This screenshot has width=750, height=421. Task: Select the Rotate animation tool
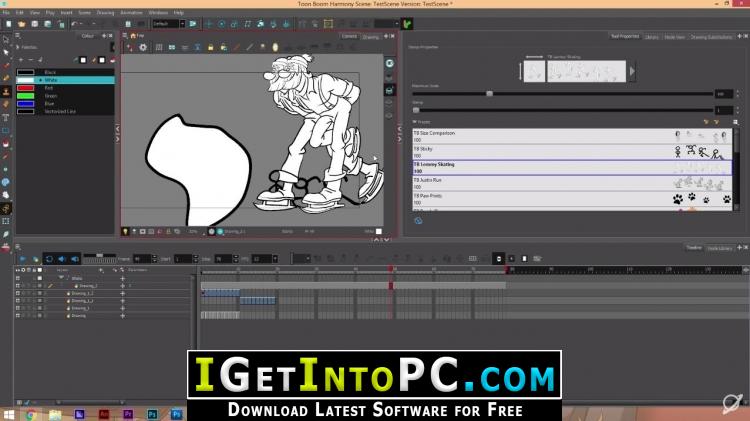coord(221,24)
